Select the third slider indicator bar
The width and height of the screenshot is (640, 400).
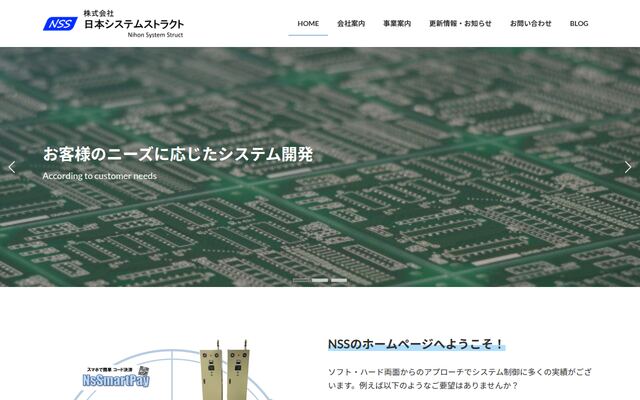pyautogui.click(x=339, y=280)
